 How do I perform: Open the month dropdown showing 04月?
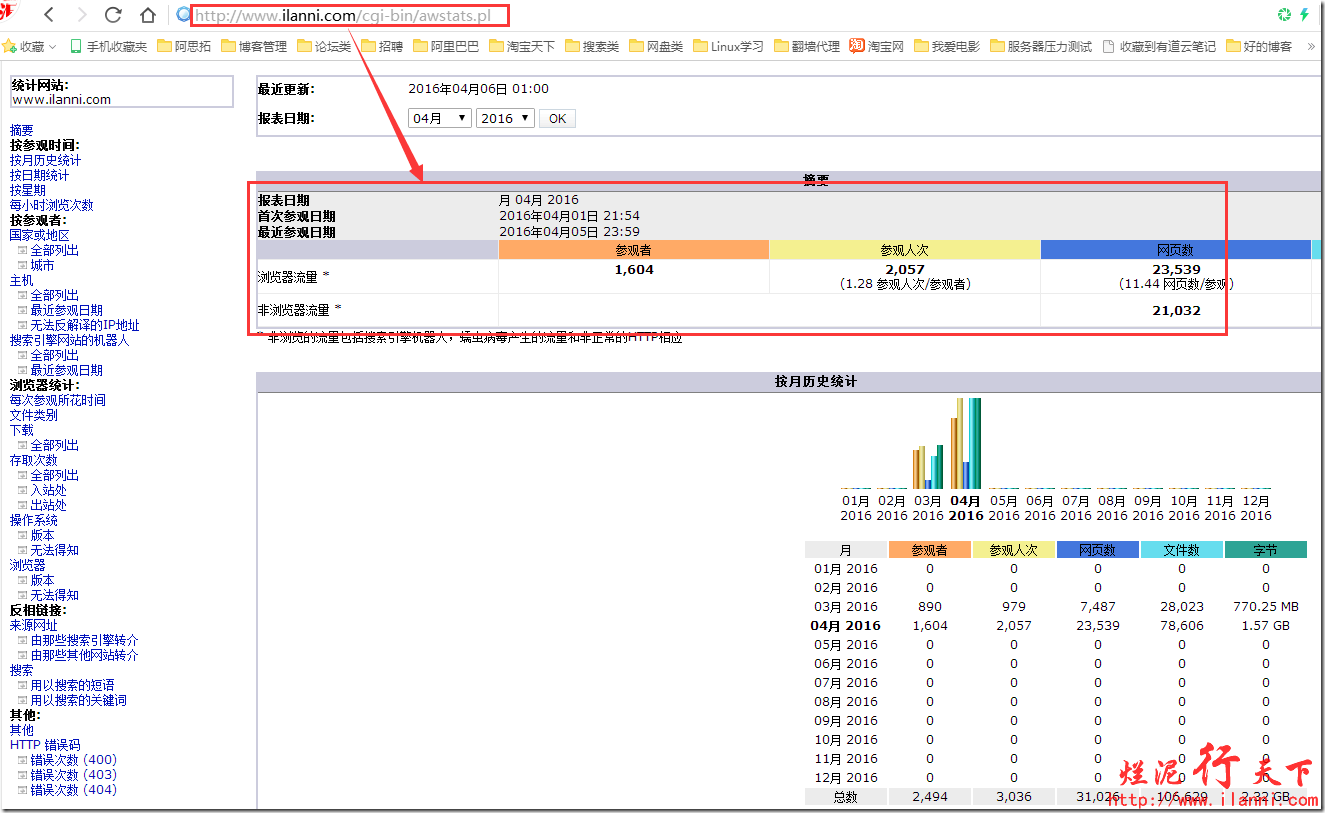point(440,118)
